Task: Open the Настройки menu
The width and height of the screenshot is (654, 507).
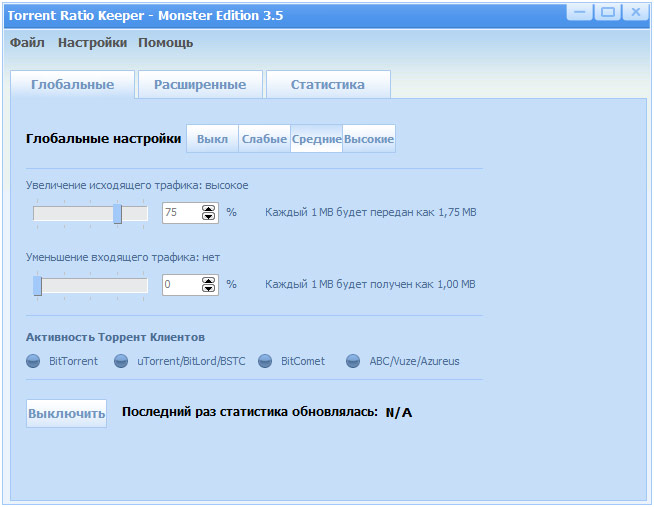Action: (92, 43)
